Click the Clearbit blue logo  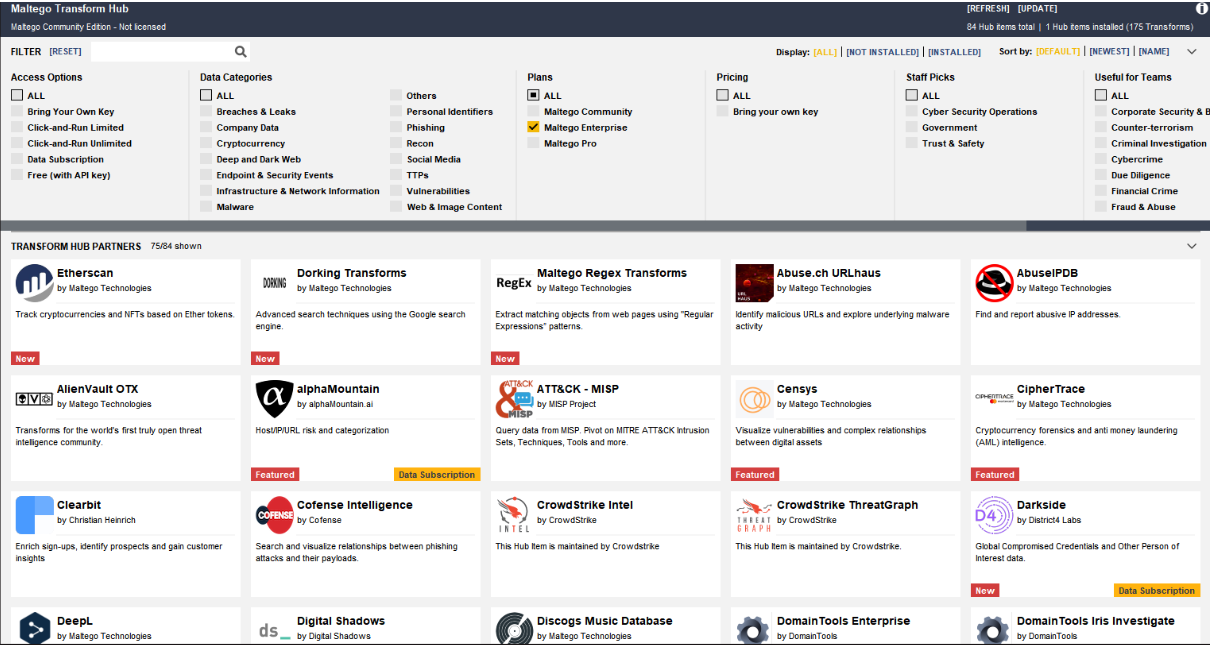(35, 515)
